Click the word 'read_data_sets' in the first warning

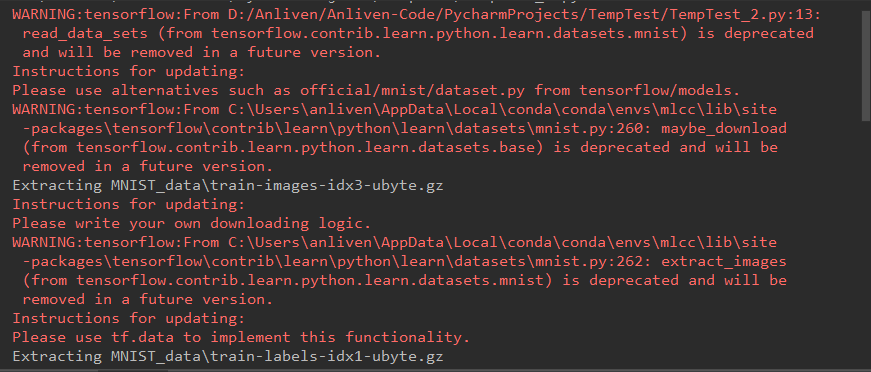click(85, 33)
